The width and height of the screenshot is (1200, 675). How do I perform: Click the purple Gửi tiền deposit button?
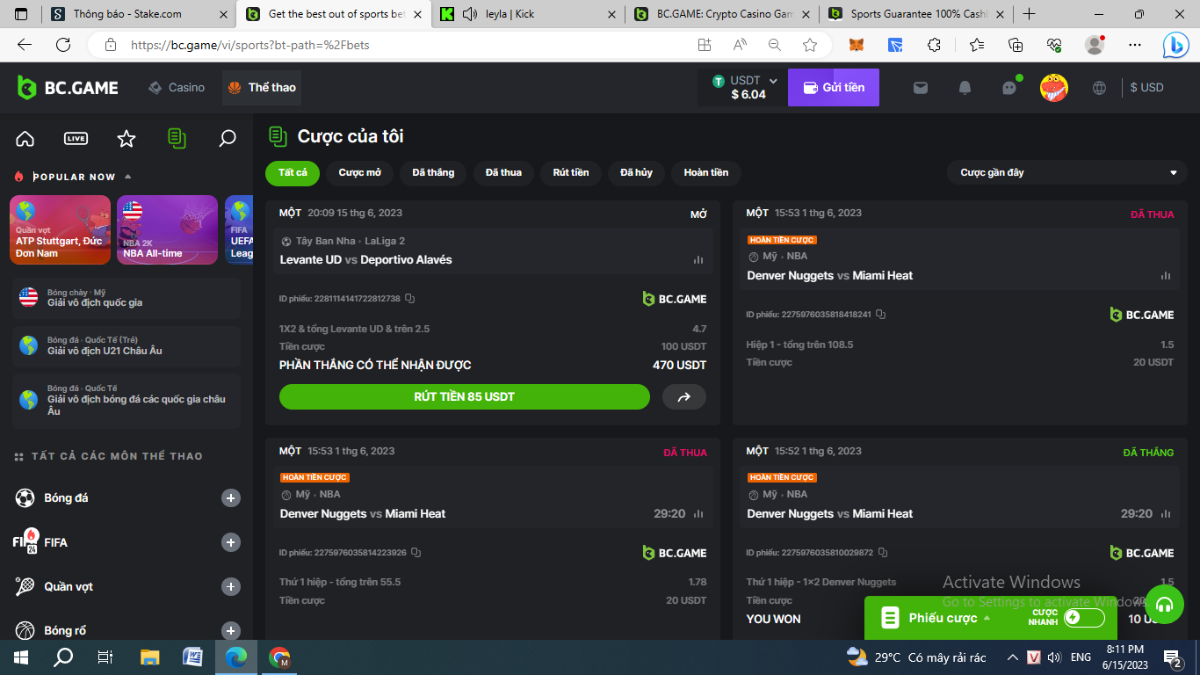point(833,88)
